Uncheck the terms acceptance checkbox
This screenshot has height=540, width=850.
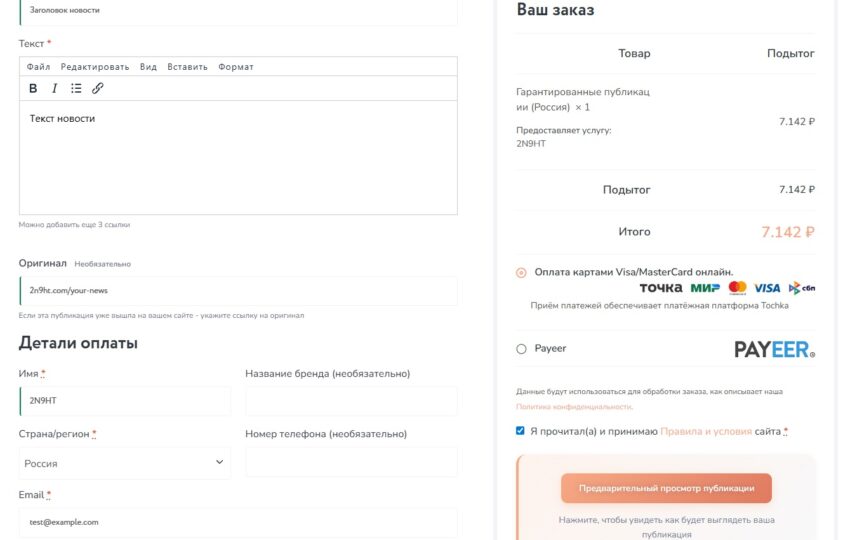(x=520, y=431)
